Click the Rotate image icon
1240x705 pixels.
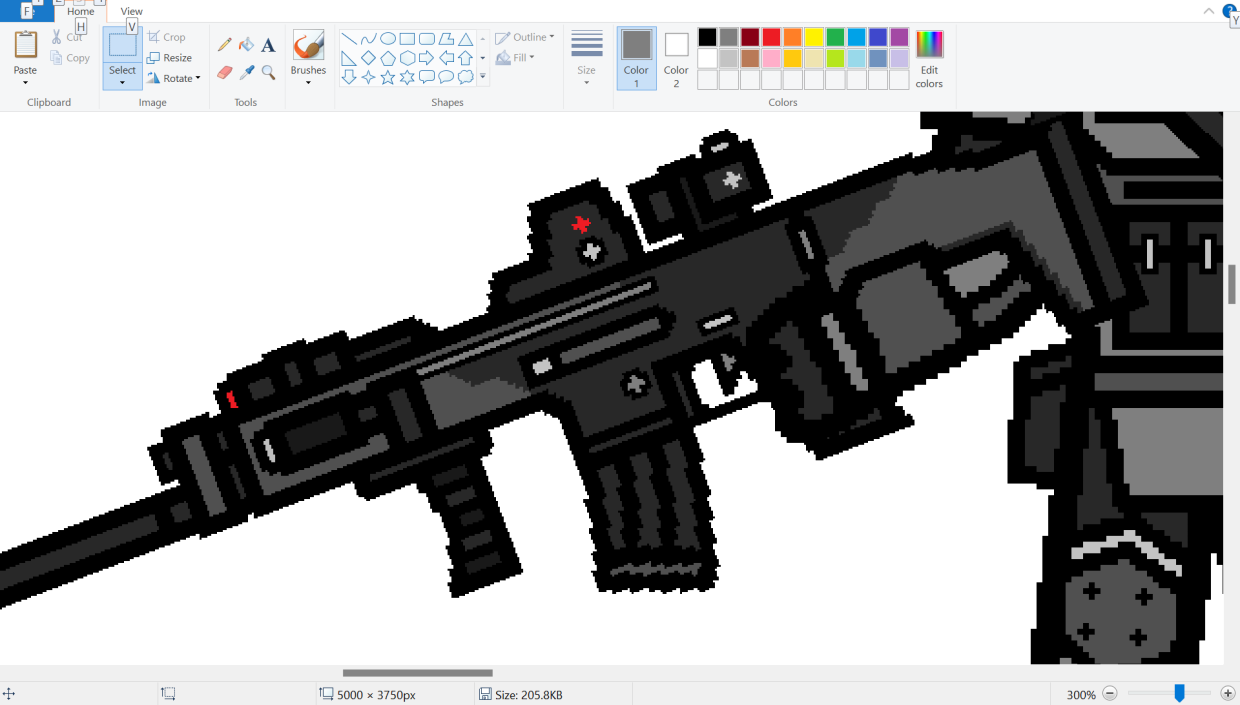pyautogui.click(x=154, y=78)
